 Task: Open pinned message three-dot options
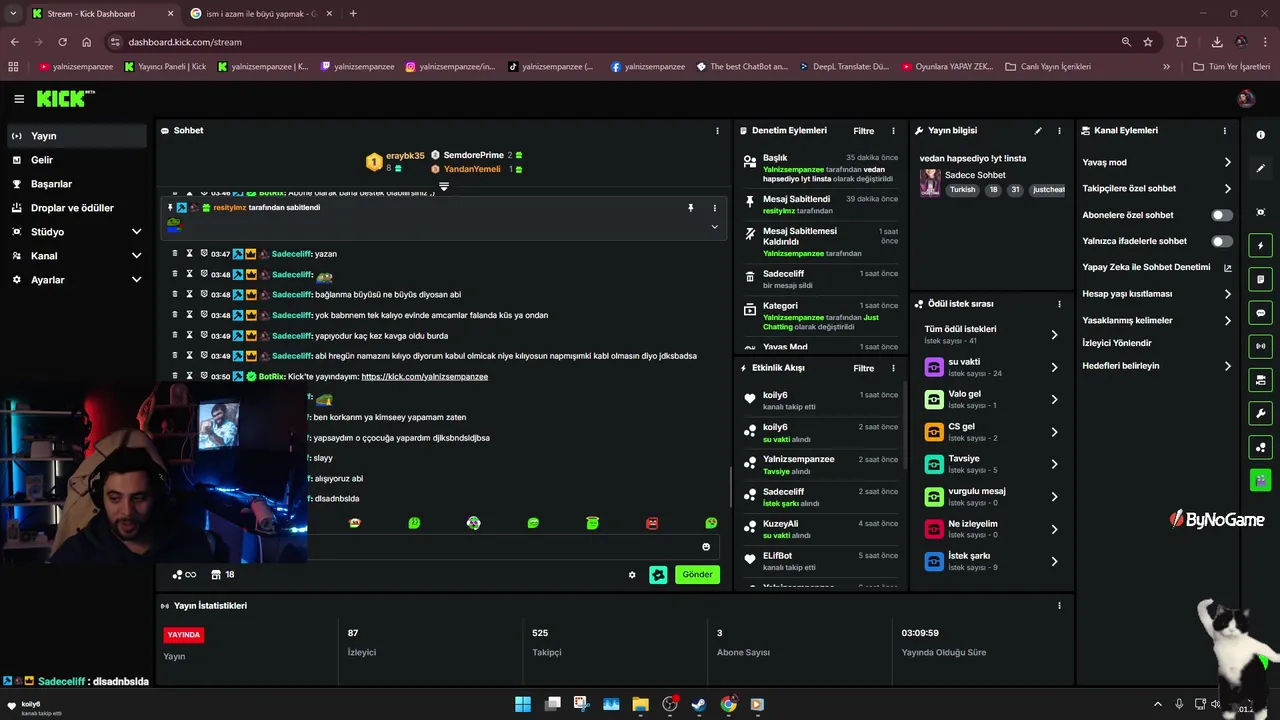(714, 208)
